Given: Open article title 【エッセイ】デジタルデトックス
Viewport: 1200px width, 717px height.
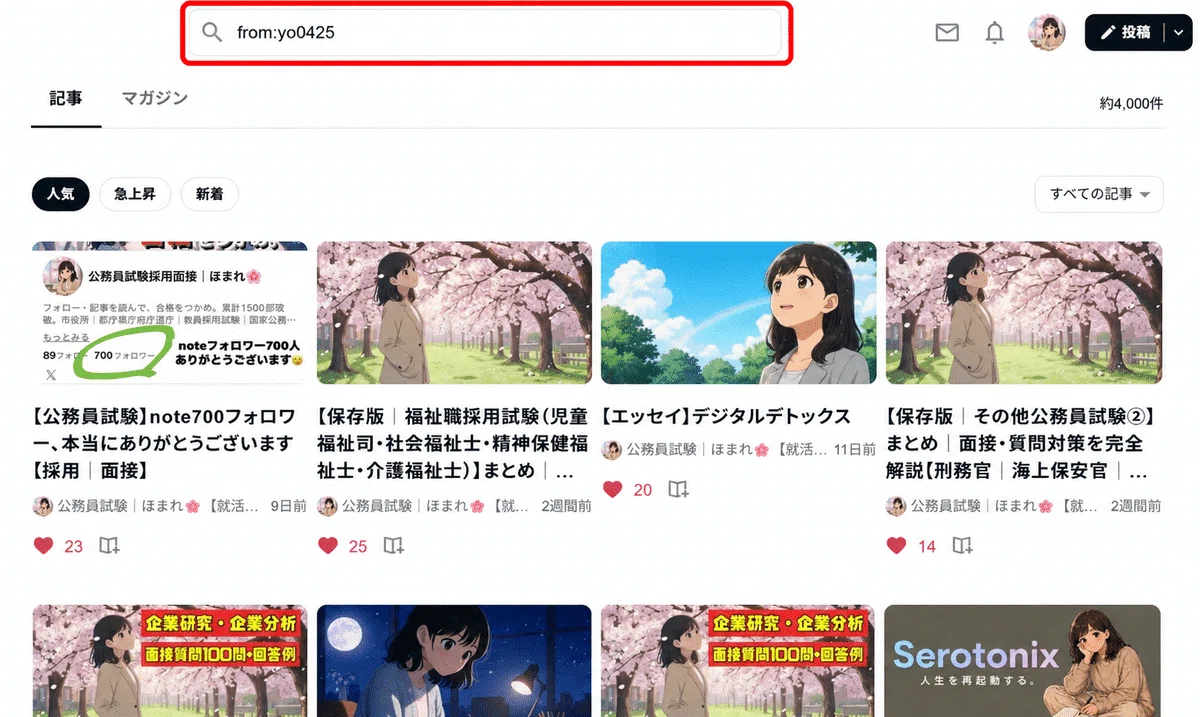Looking at the screenshot, I should pos(726,416).
